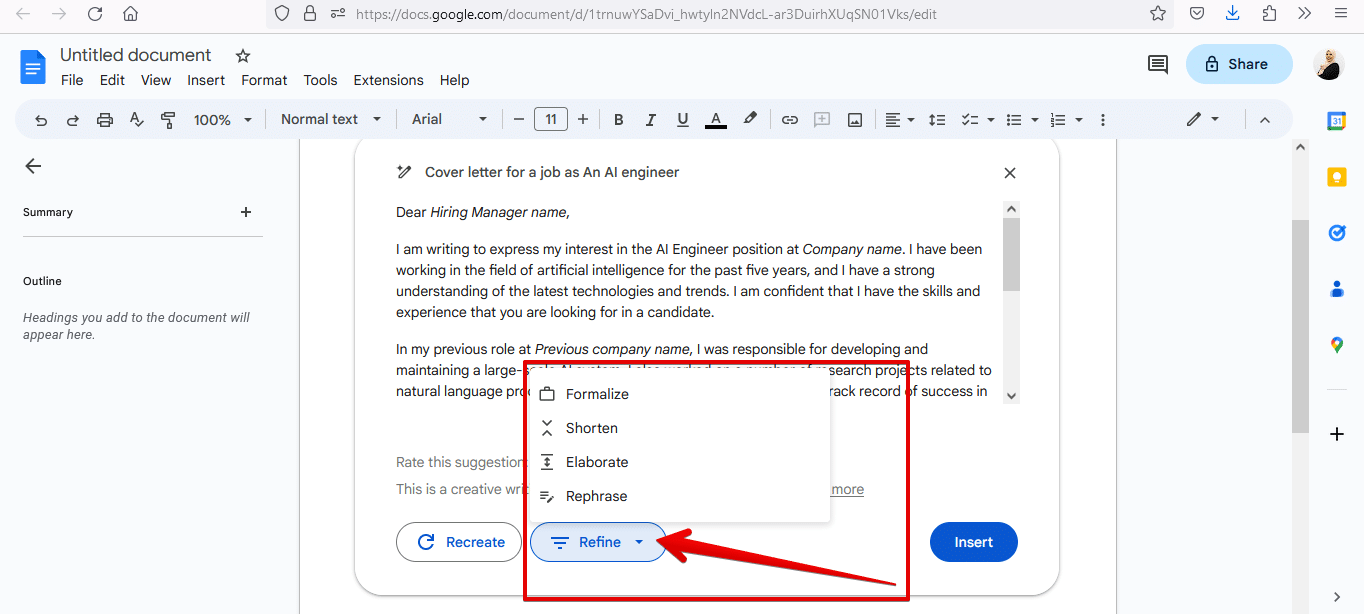Expand the numbered list options arrow
Viewport: 1364px width, 614px height.
(1079, 120)
